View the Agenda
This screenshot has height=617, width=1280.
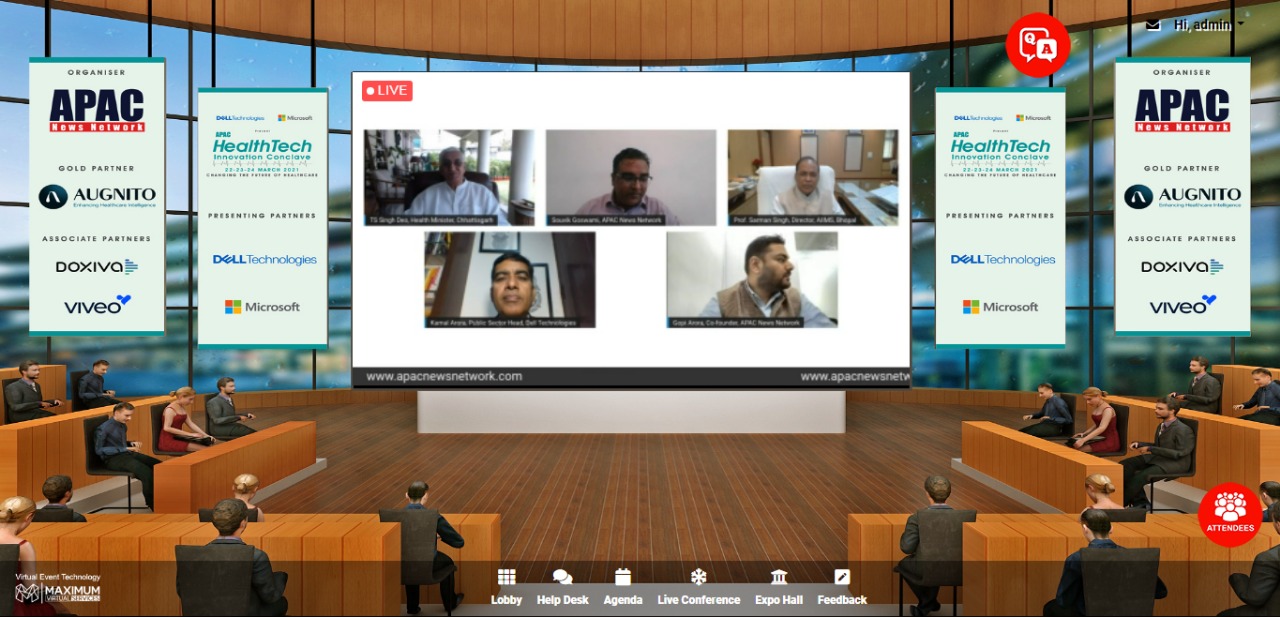(x=623, y=588)
